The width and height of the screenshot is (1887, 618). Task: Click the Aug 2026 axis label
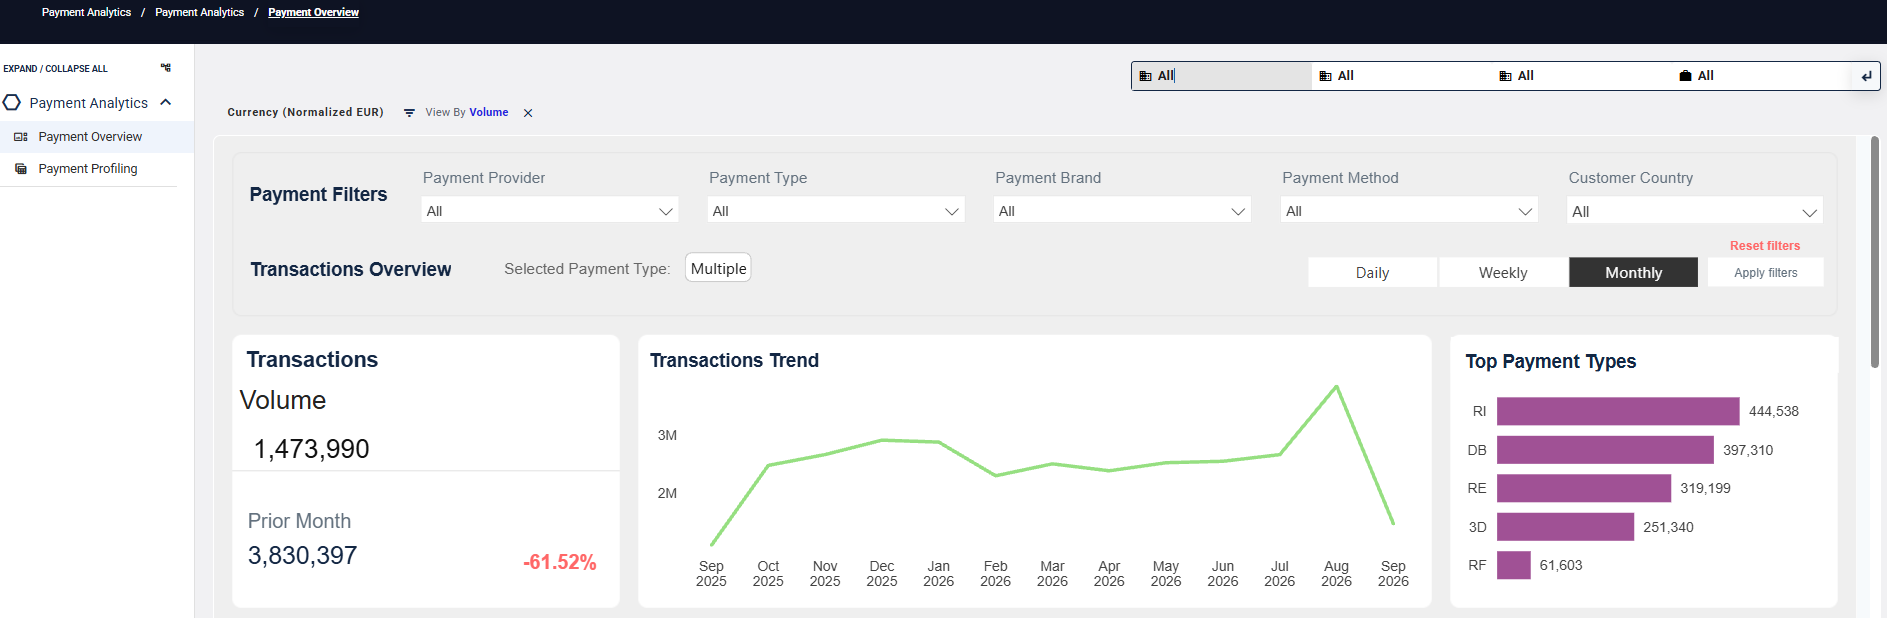(1336, 573)
